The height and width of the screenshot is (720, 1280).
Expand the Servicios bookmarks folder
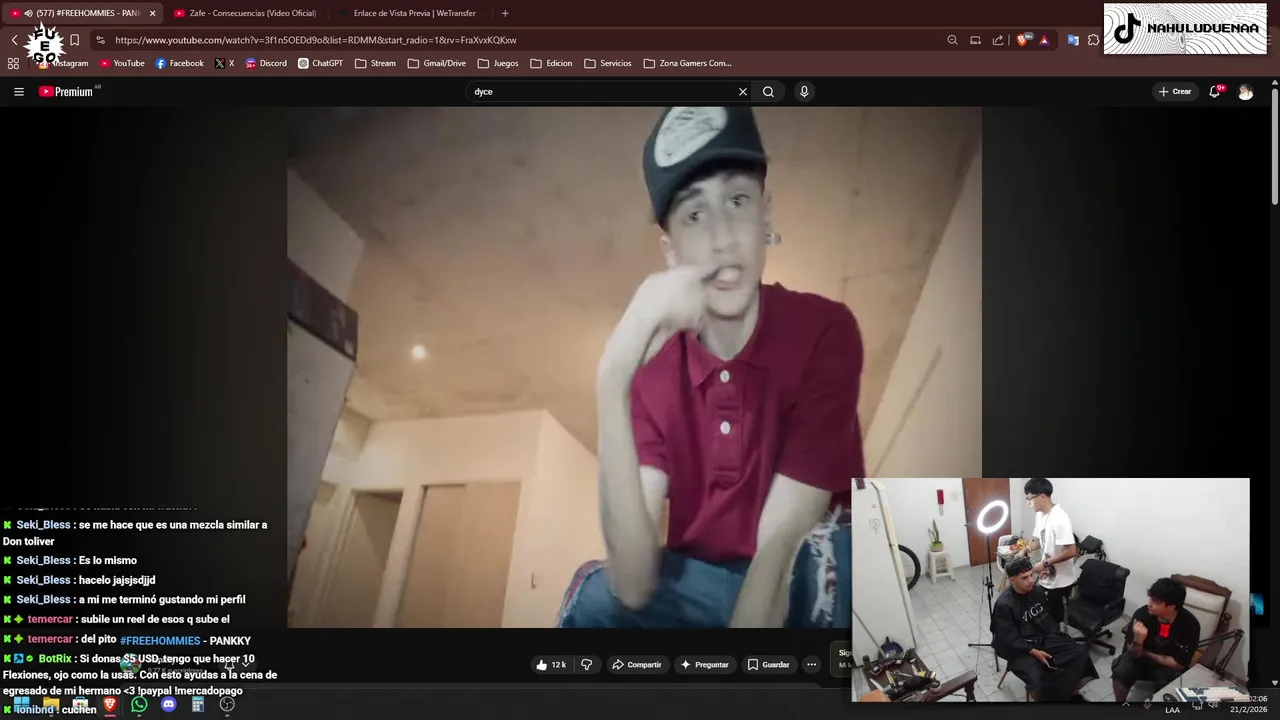[x=608, y=63]
